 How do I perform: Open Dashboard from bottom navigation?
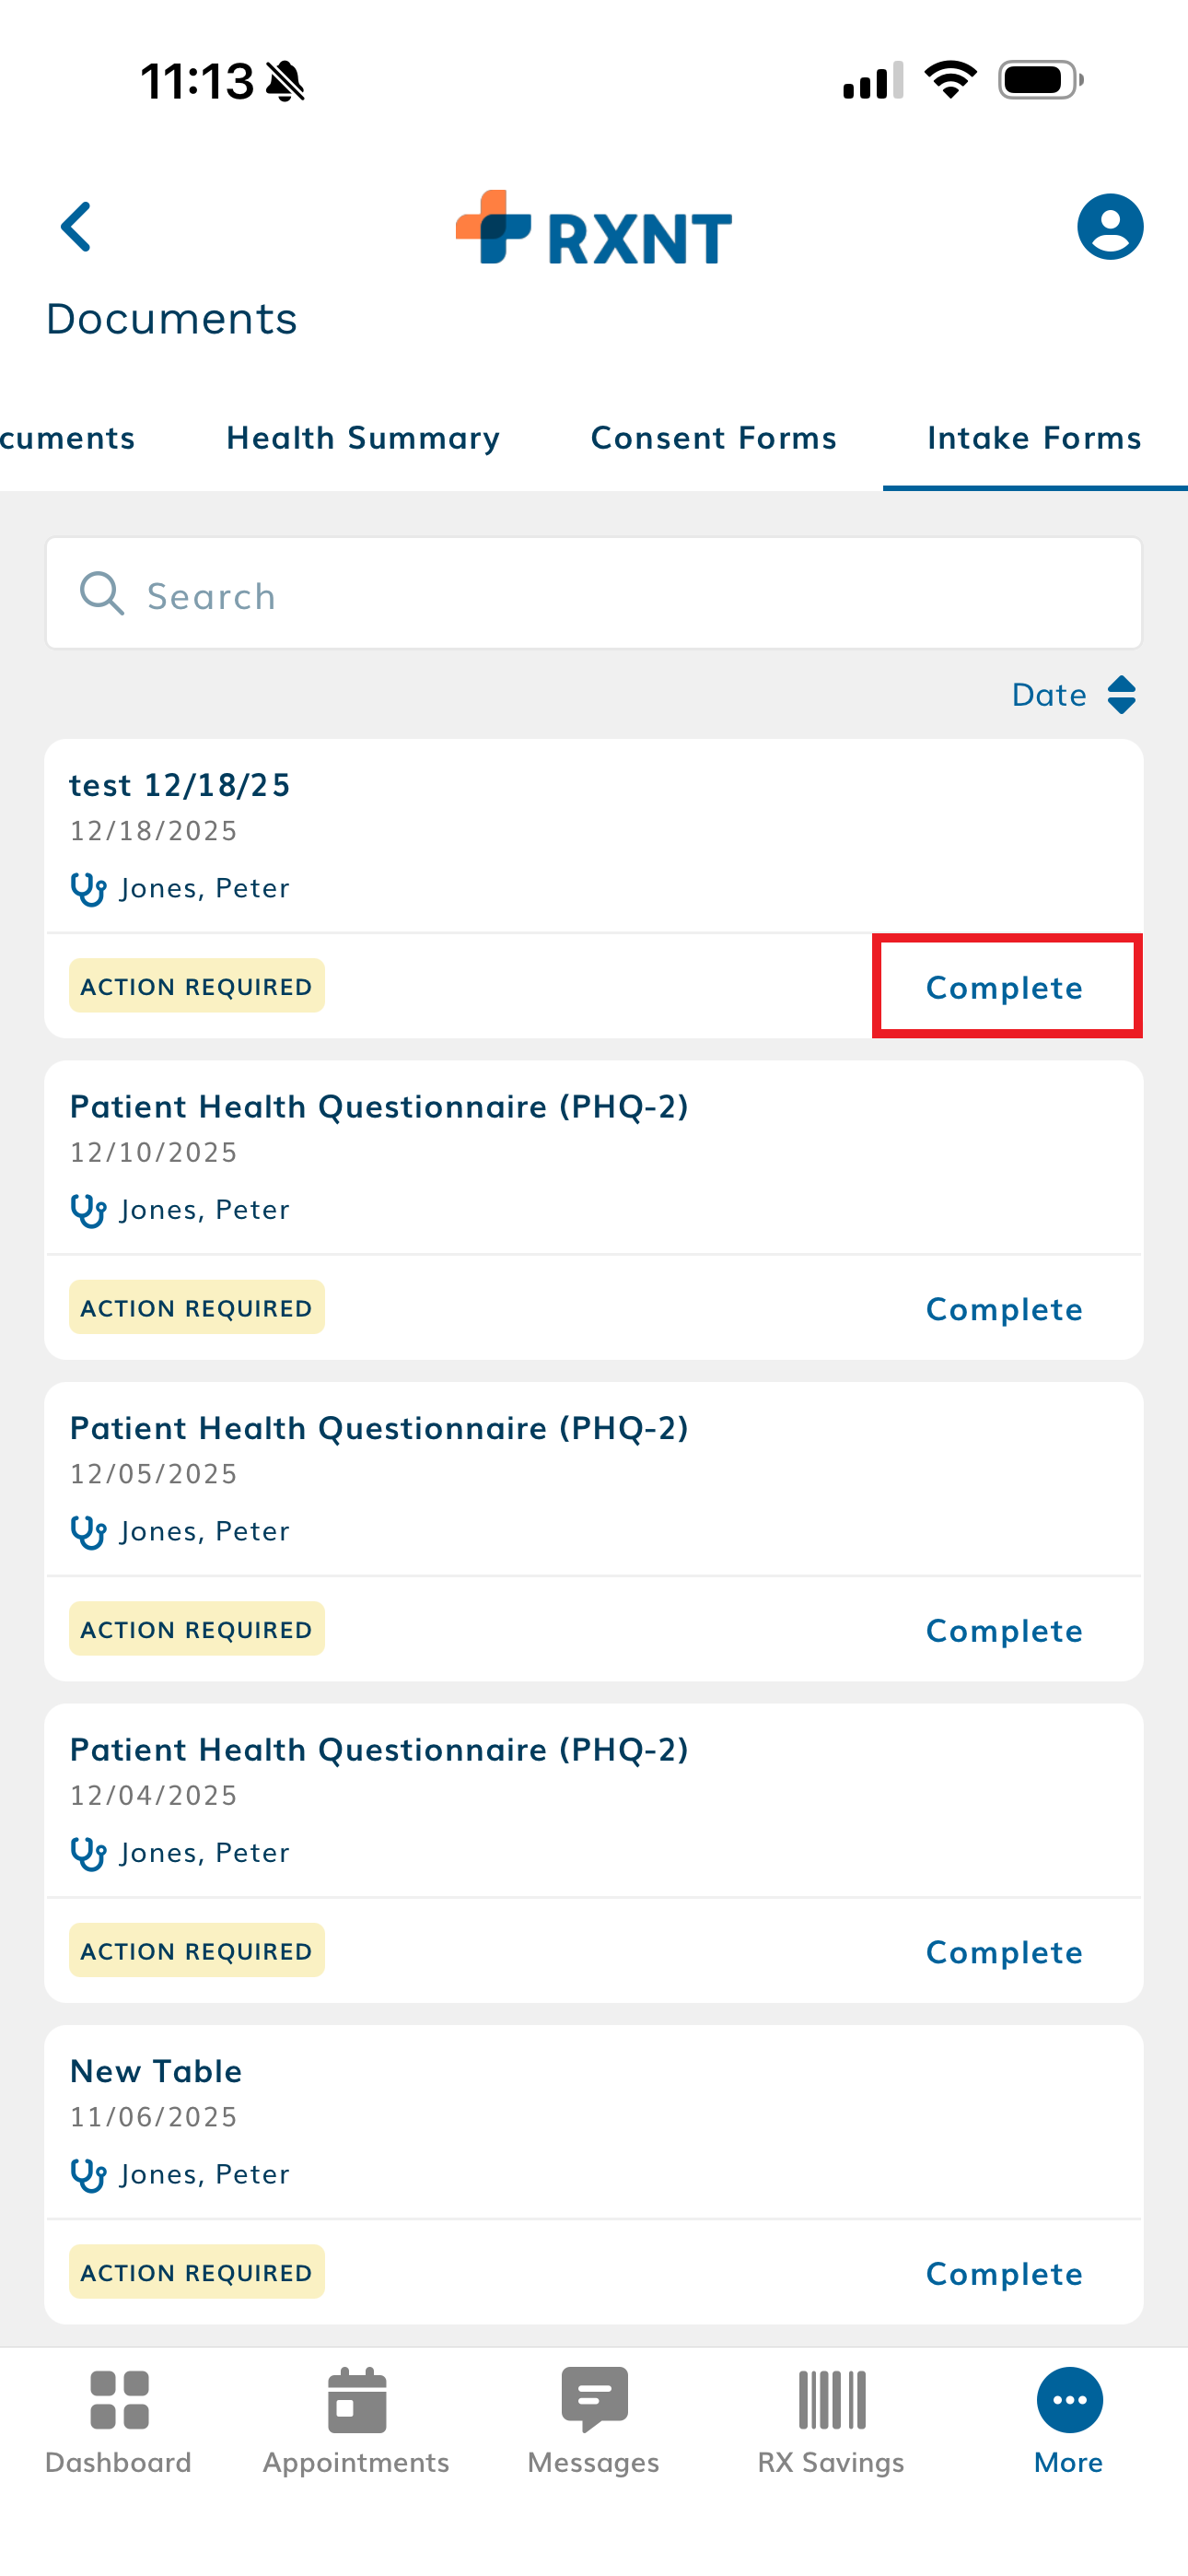tap(118, 2420)
